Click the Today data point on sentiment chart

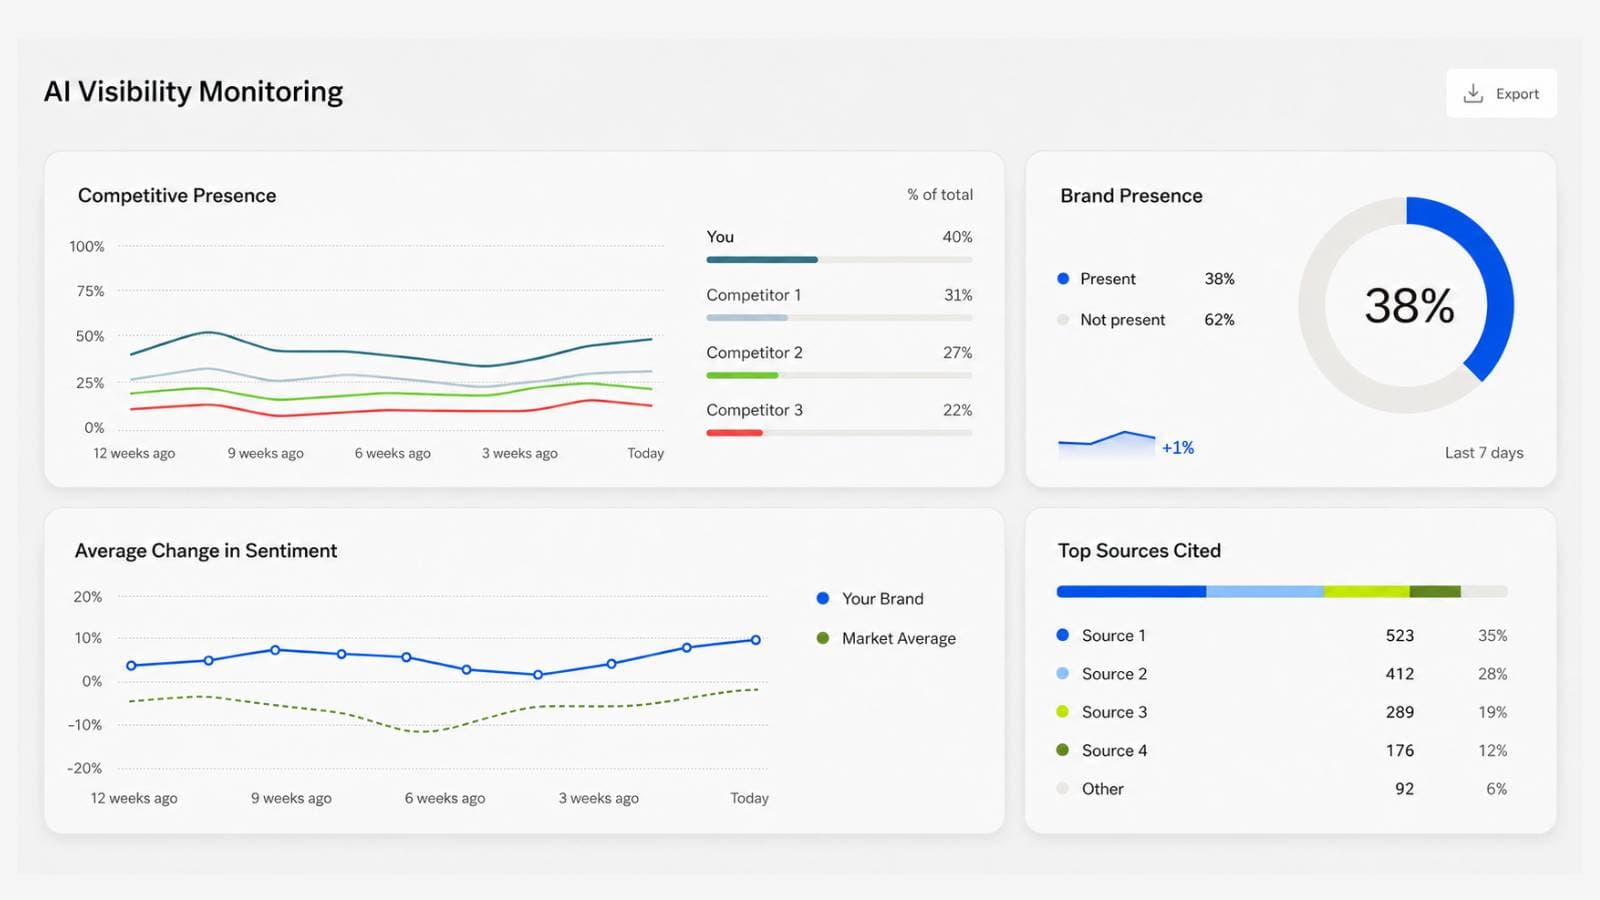tap(756, 640)
